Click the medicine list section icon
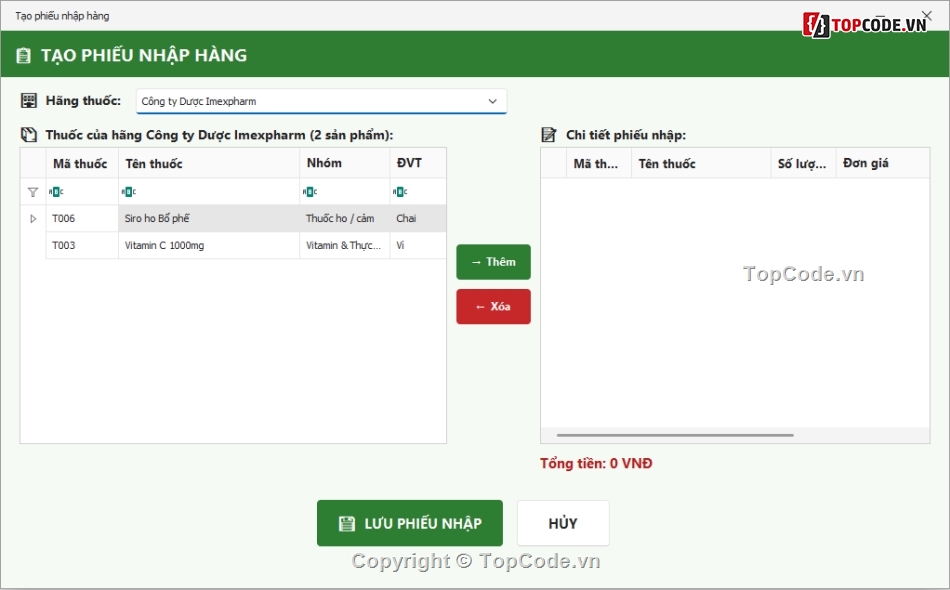Image resolution: width=950 pixels, height=590 pixels. click(28, 134)
